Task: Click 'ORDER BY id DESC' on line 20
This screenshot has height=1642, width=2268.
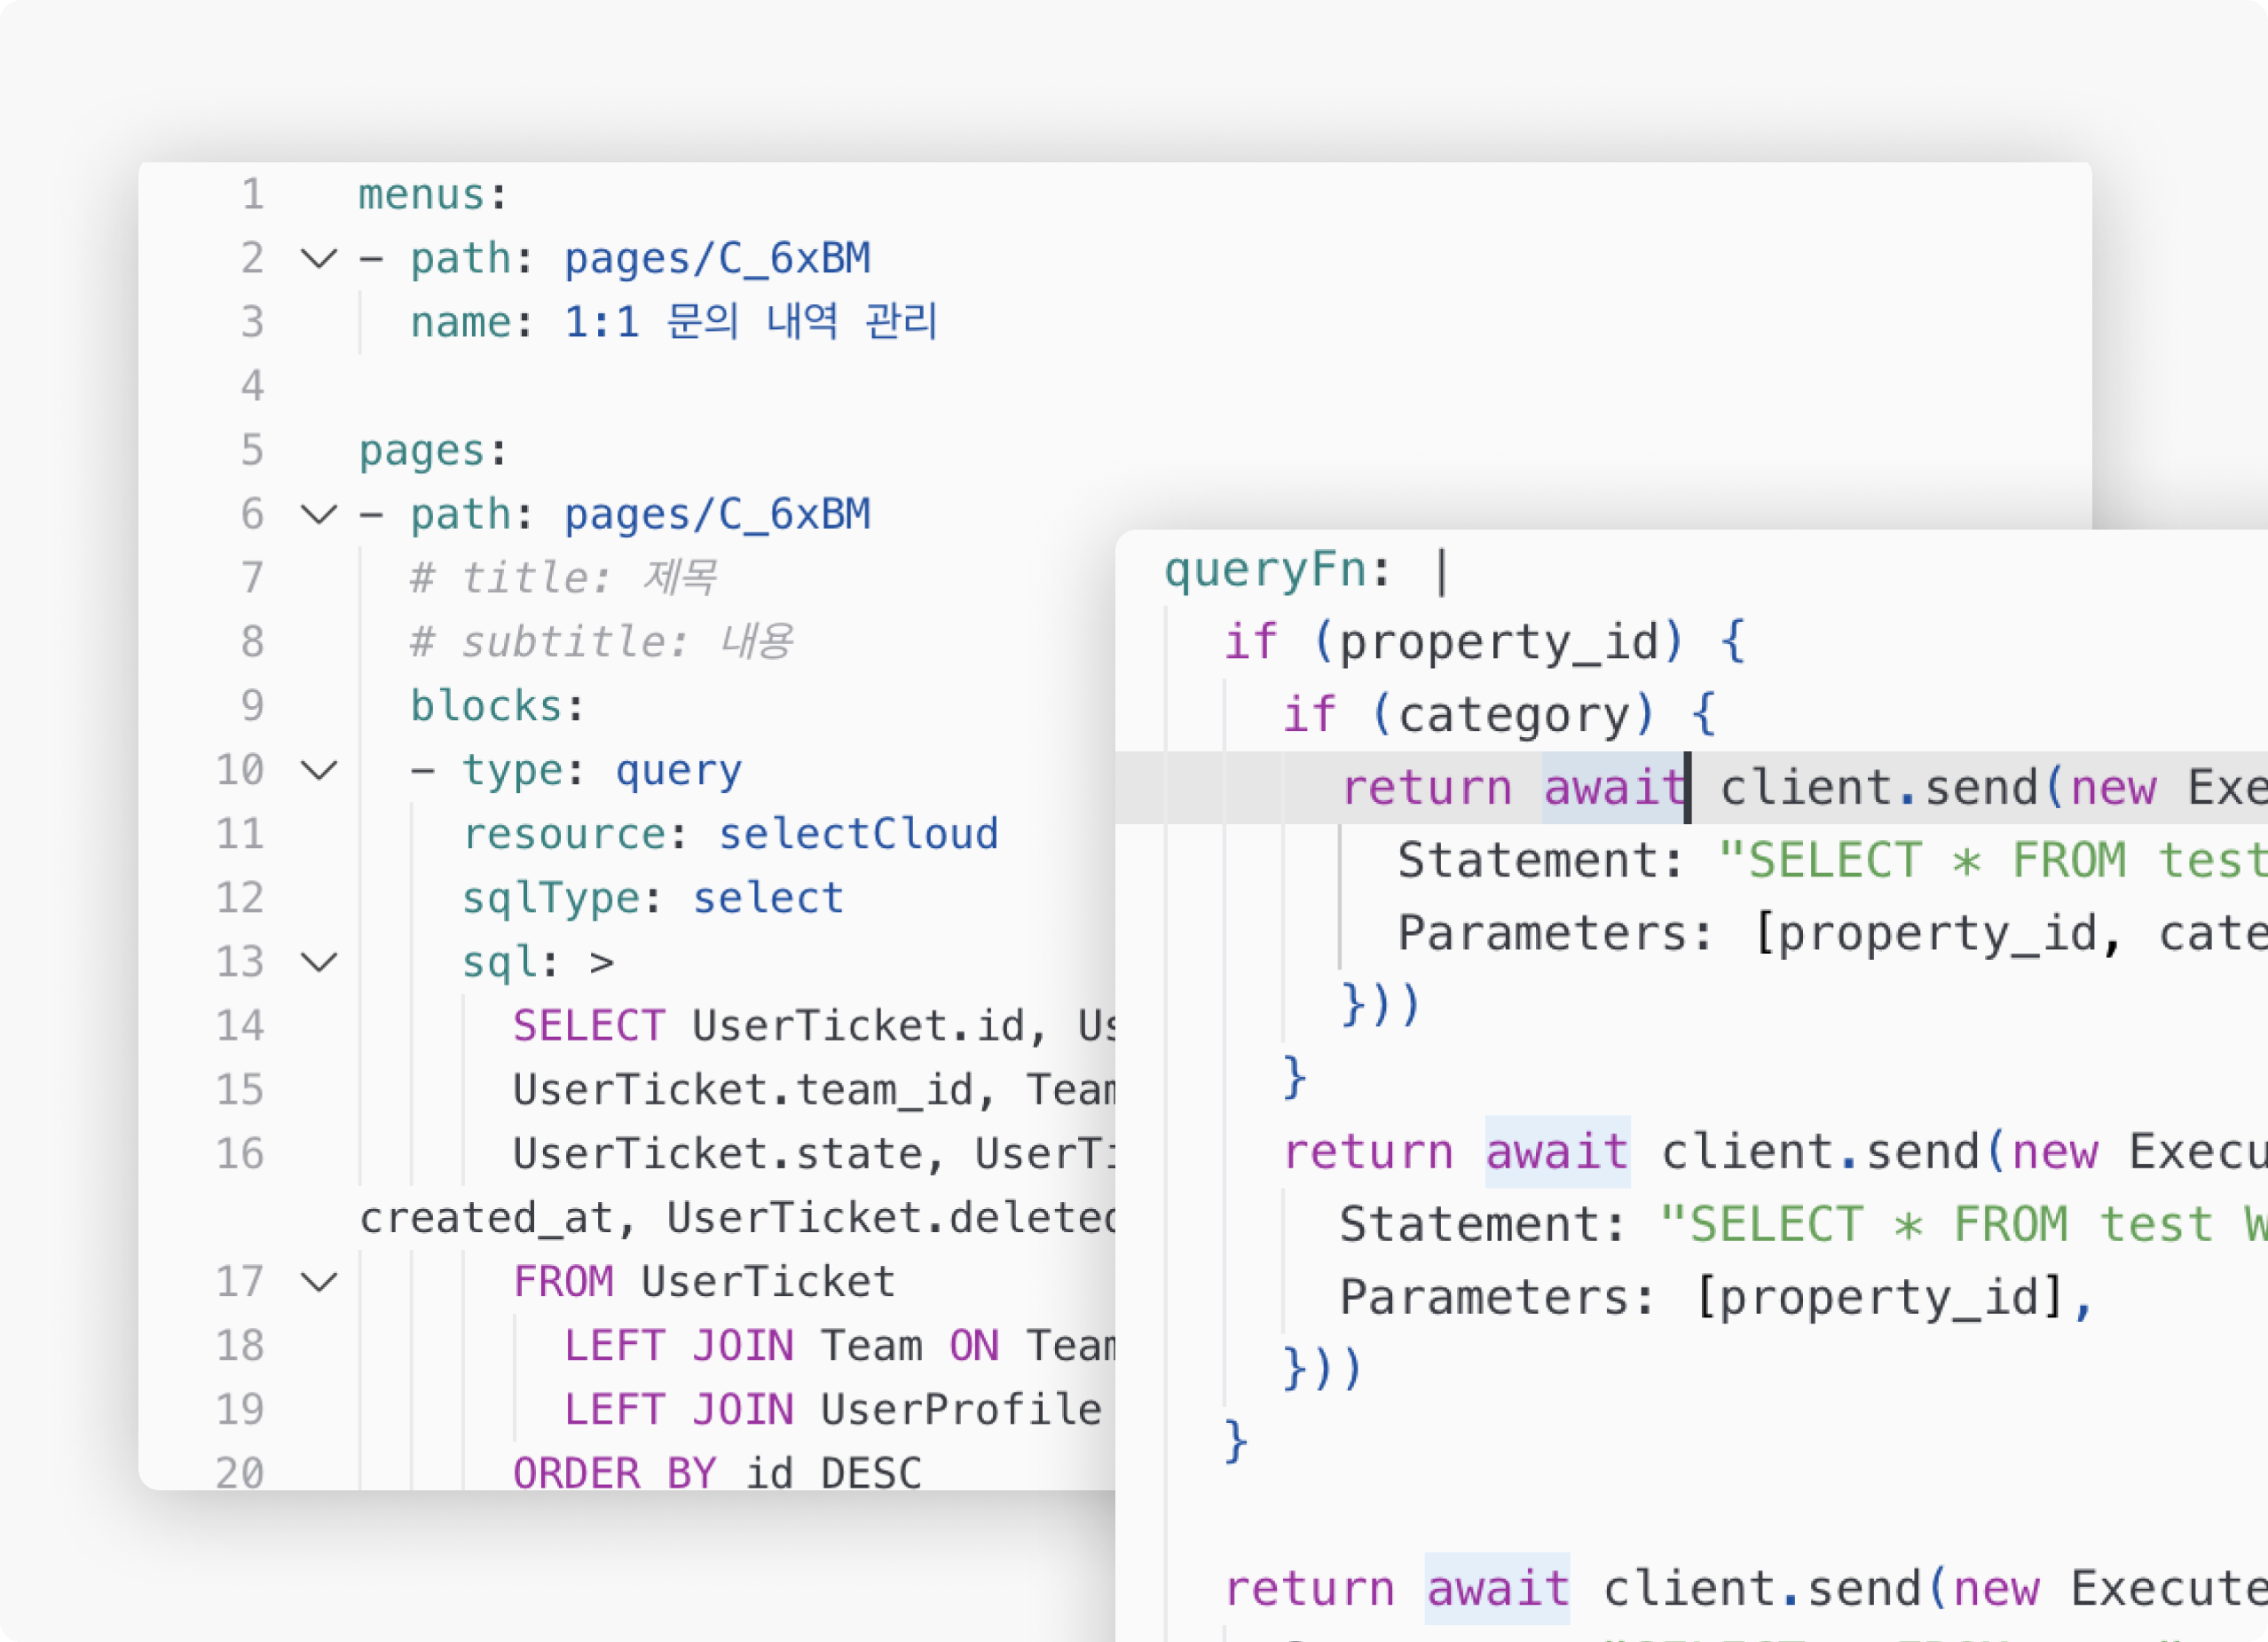Action: point(716,1472)
